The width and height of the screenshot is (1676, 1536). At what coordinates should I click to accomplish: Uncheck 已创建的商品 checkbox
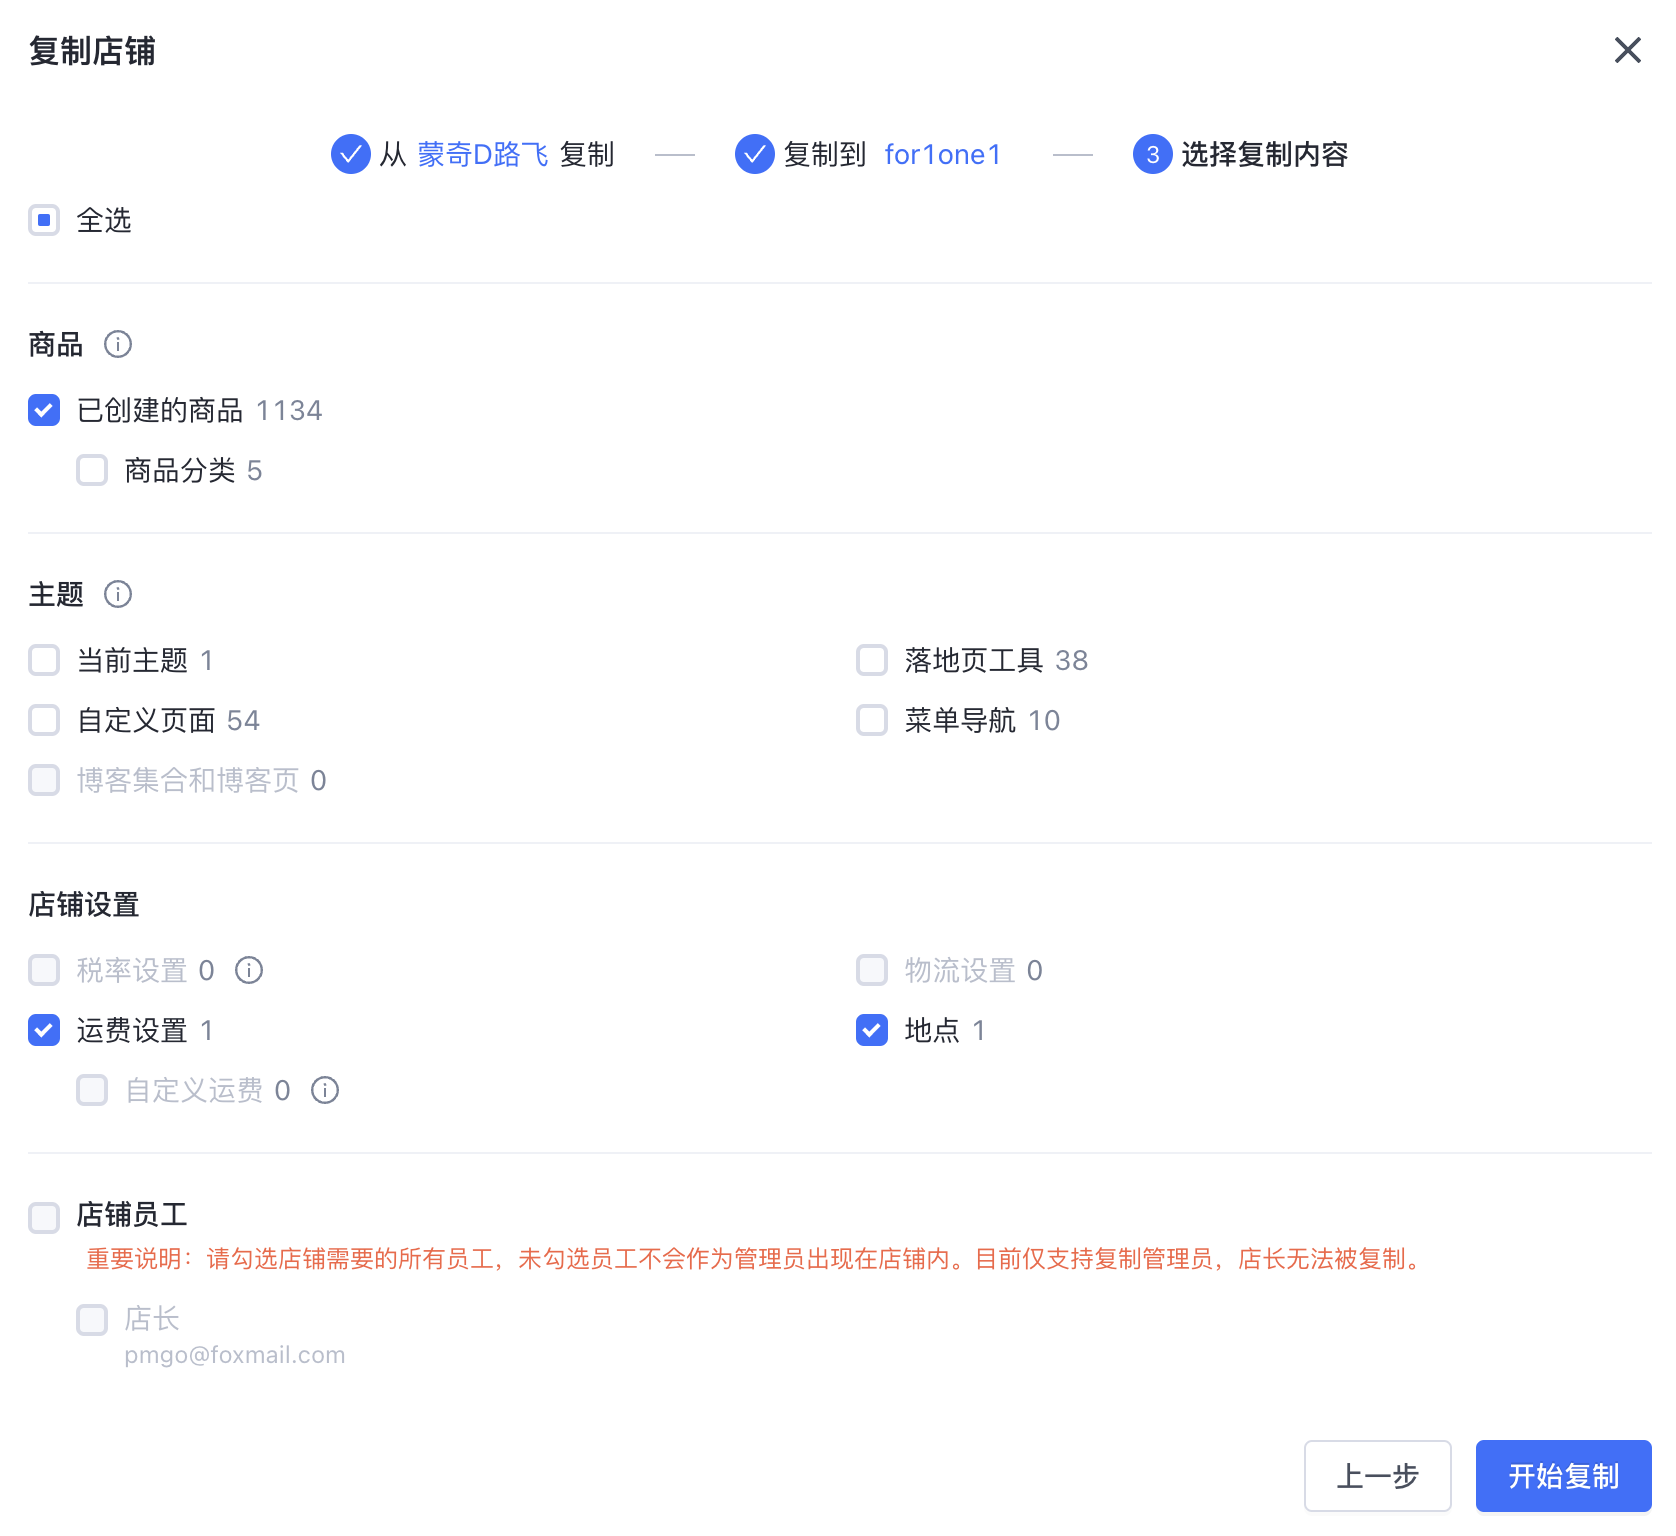pyautogui.click(x=44, y=410)
